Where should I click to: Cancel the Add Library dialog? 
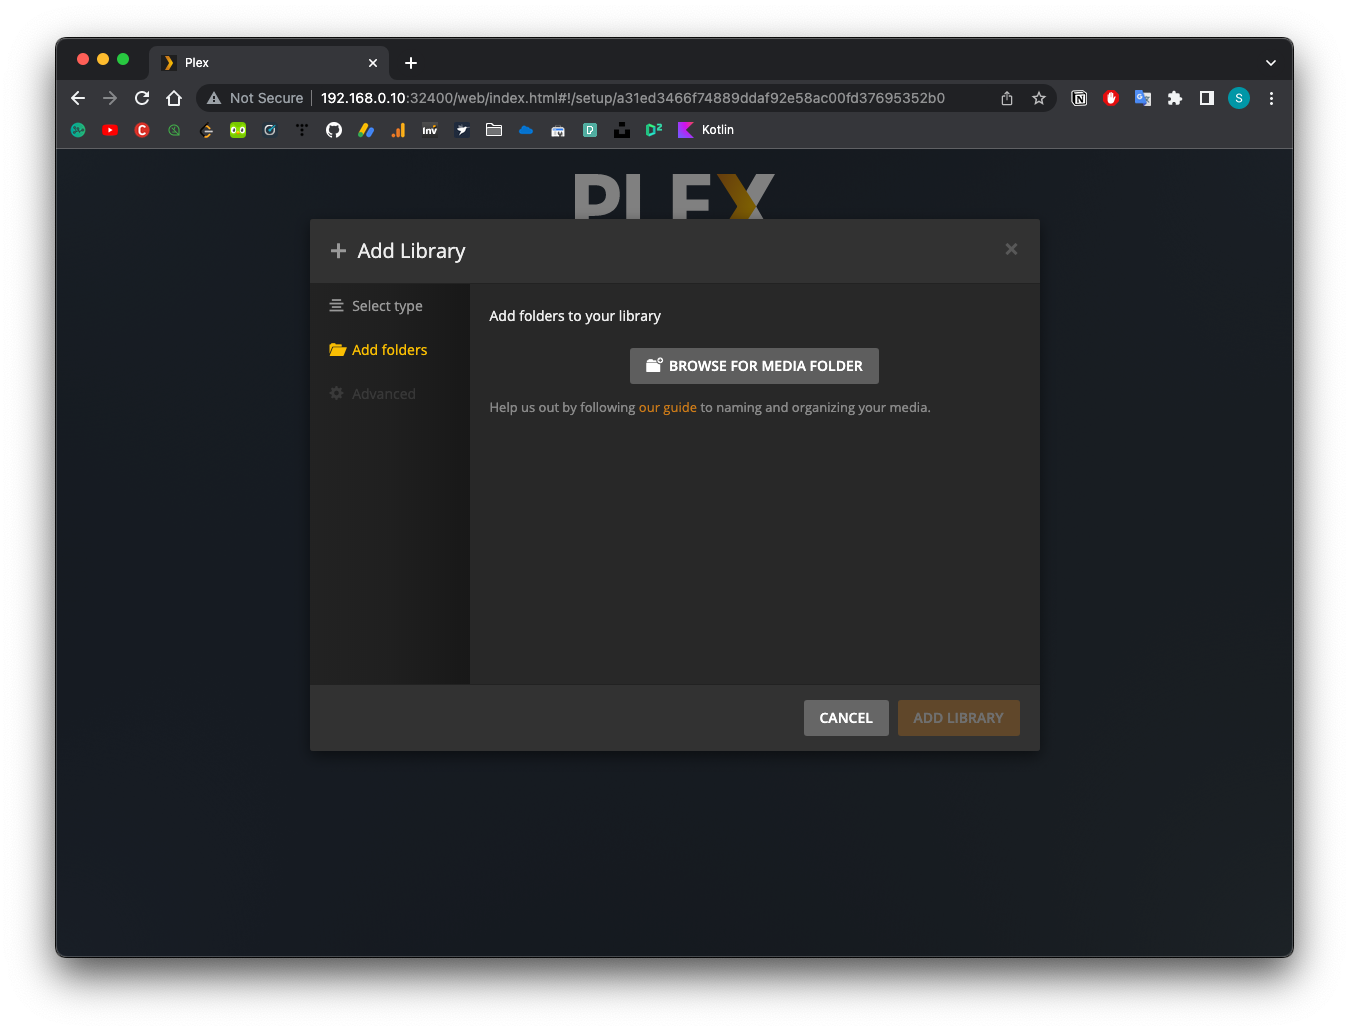(846, 718)
